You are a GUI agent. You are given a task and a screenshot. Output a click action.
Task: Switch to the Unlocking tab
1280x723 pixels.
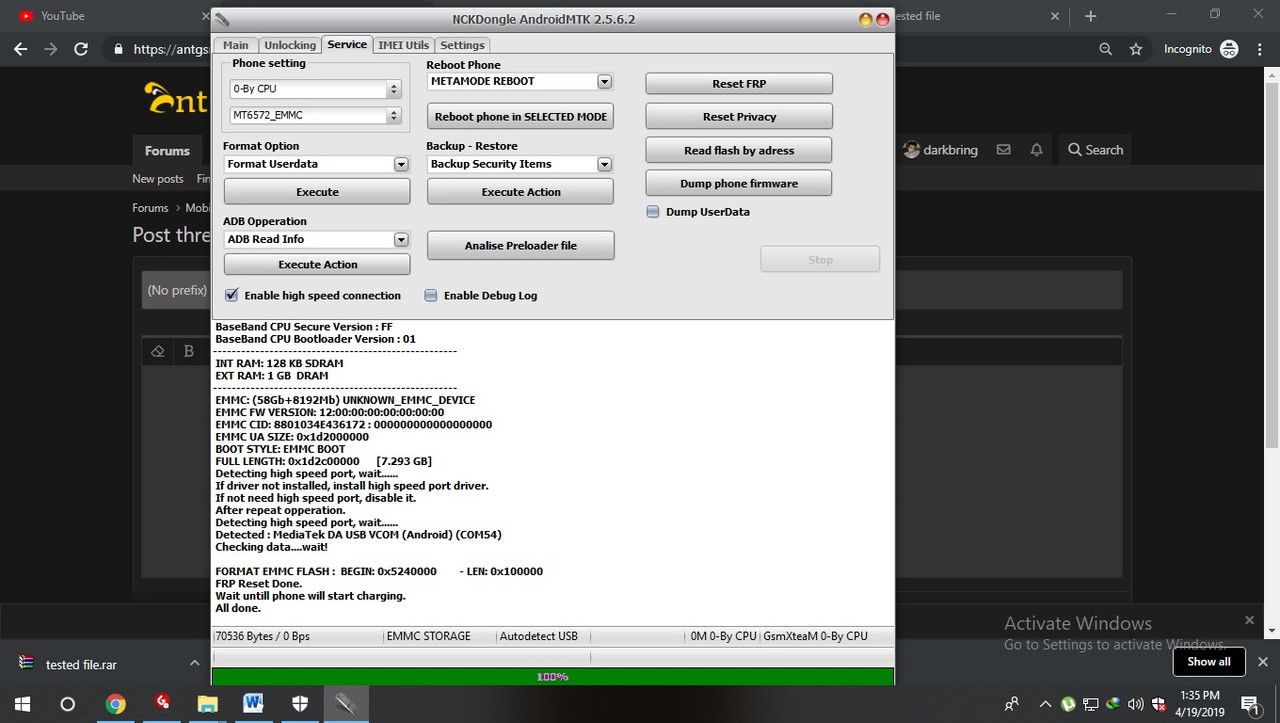tap(290, 45)
